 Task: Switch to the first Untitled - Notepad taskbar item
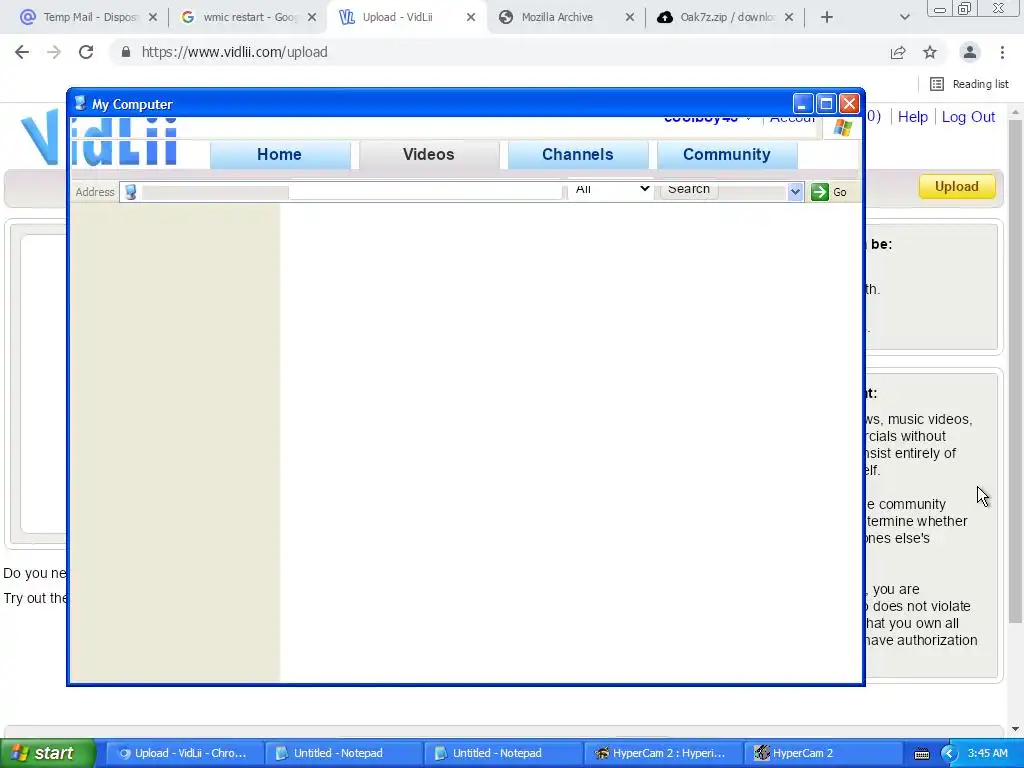click(x=343, y=754)
